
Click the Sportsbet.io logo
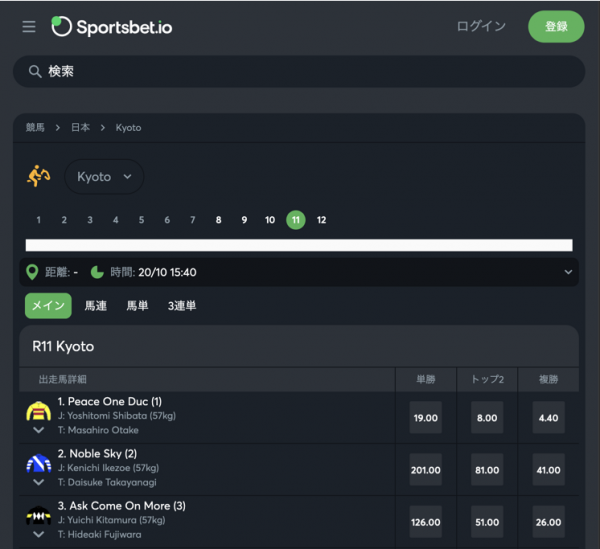tap(112, 27)
